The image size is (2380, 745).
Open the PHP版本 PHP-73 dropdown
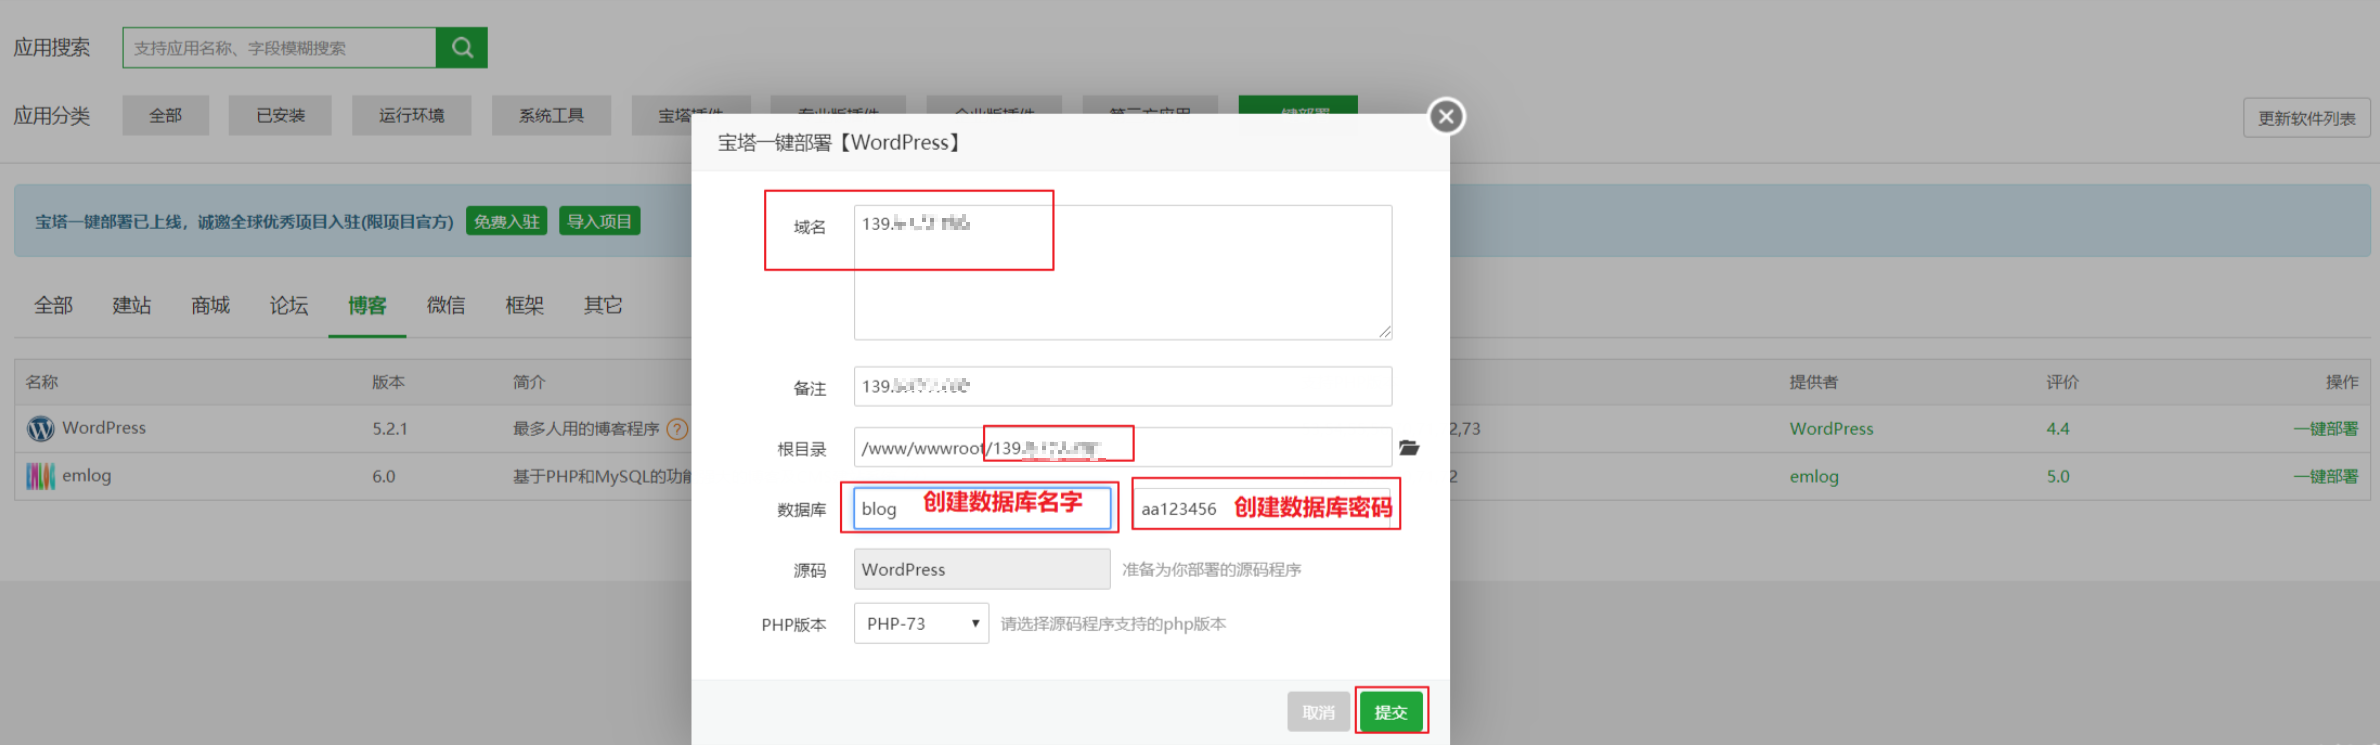tap(921, 623)
